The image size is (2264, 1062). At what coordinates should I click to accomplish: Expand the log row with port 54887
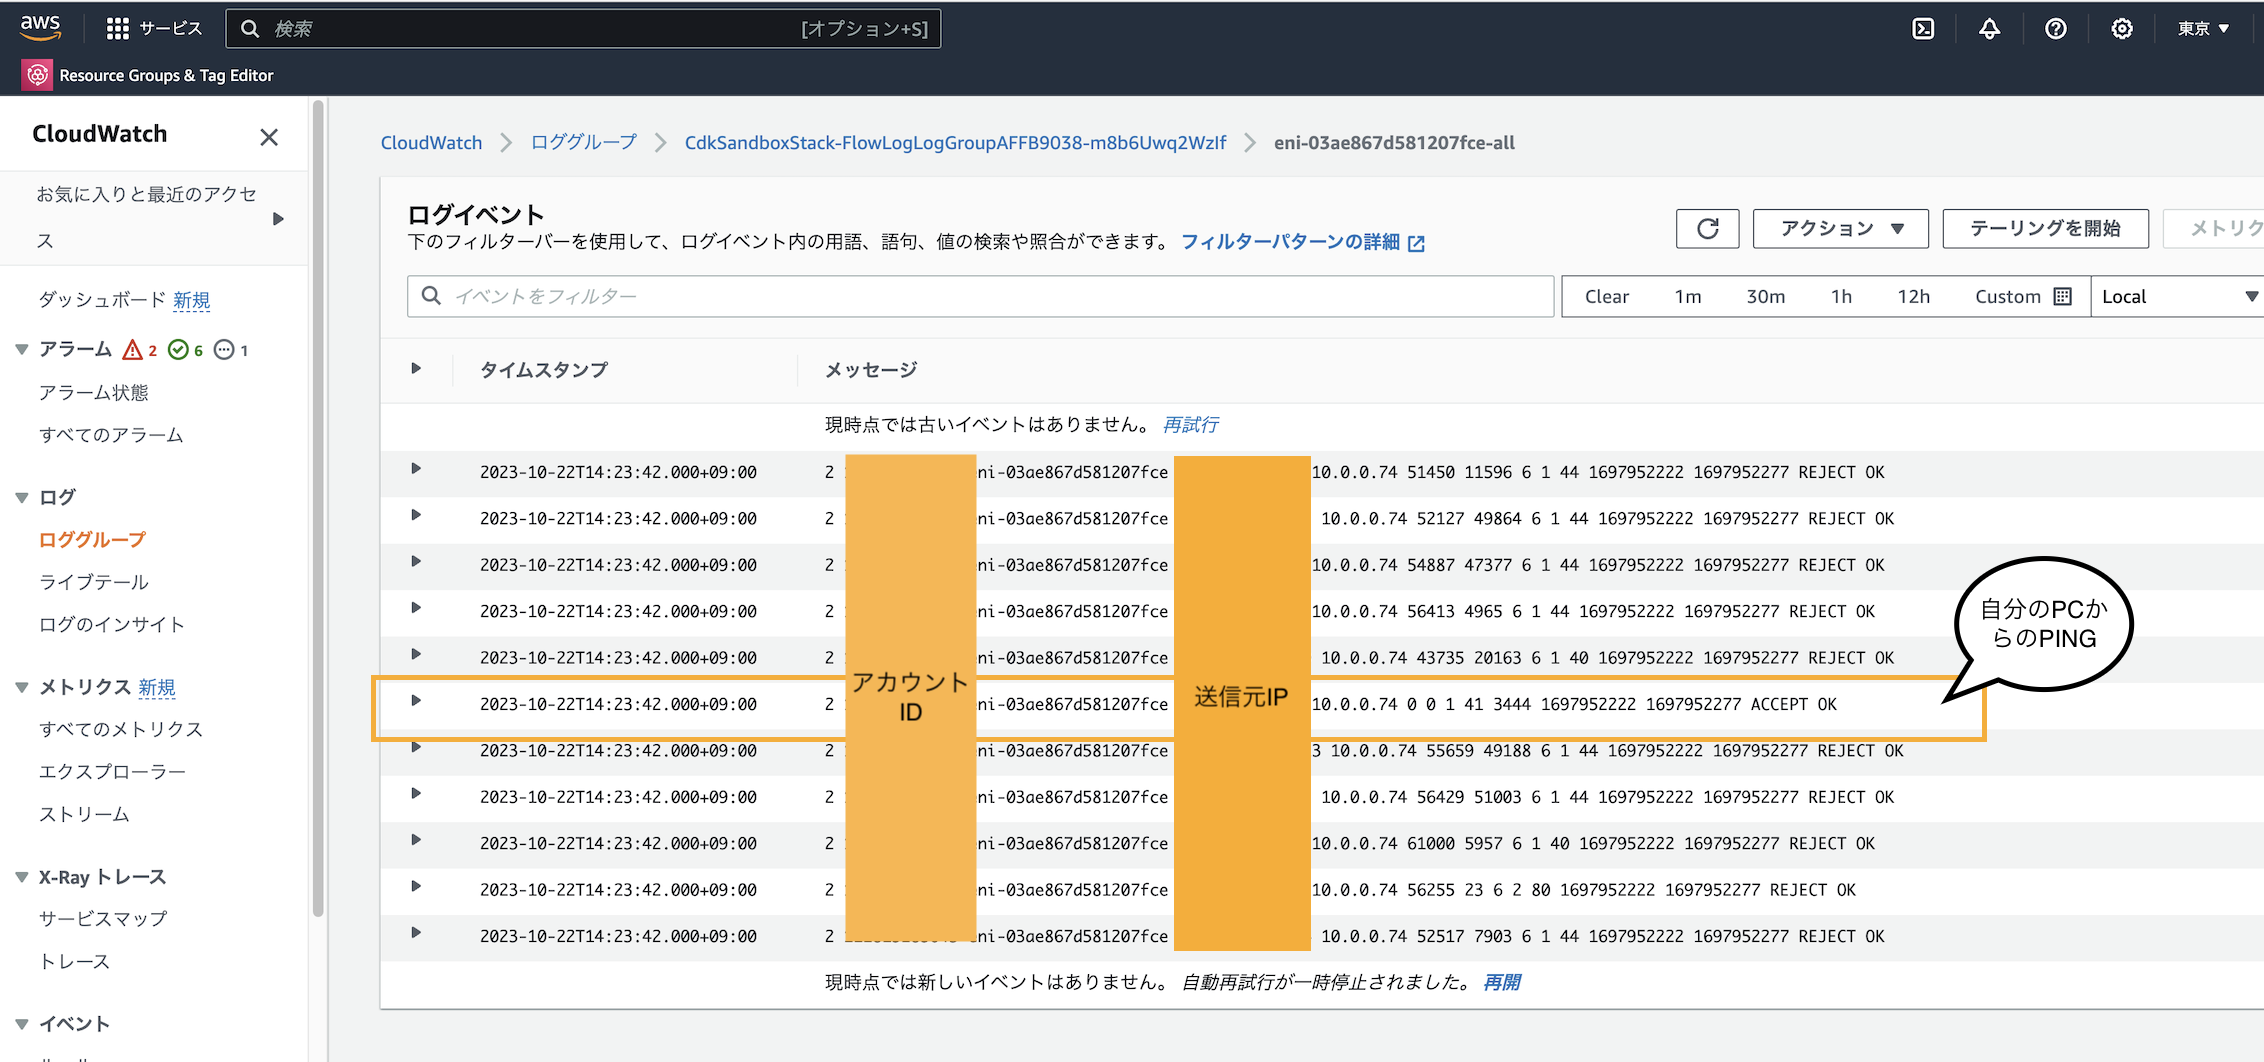pyautogui.click(x=416, y=562)
